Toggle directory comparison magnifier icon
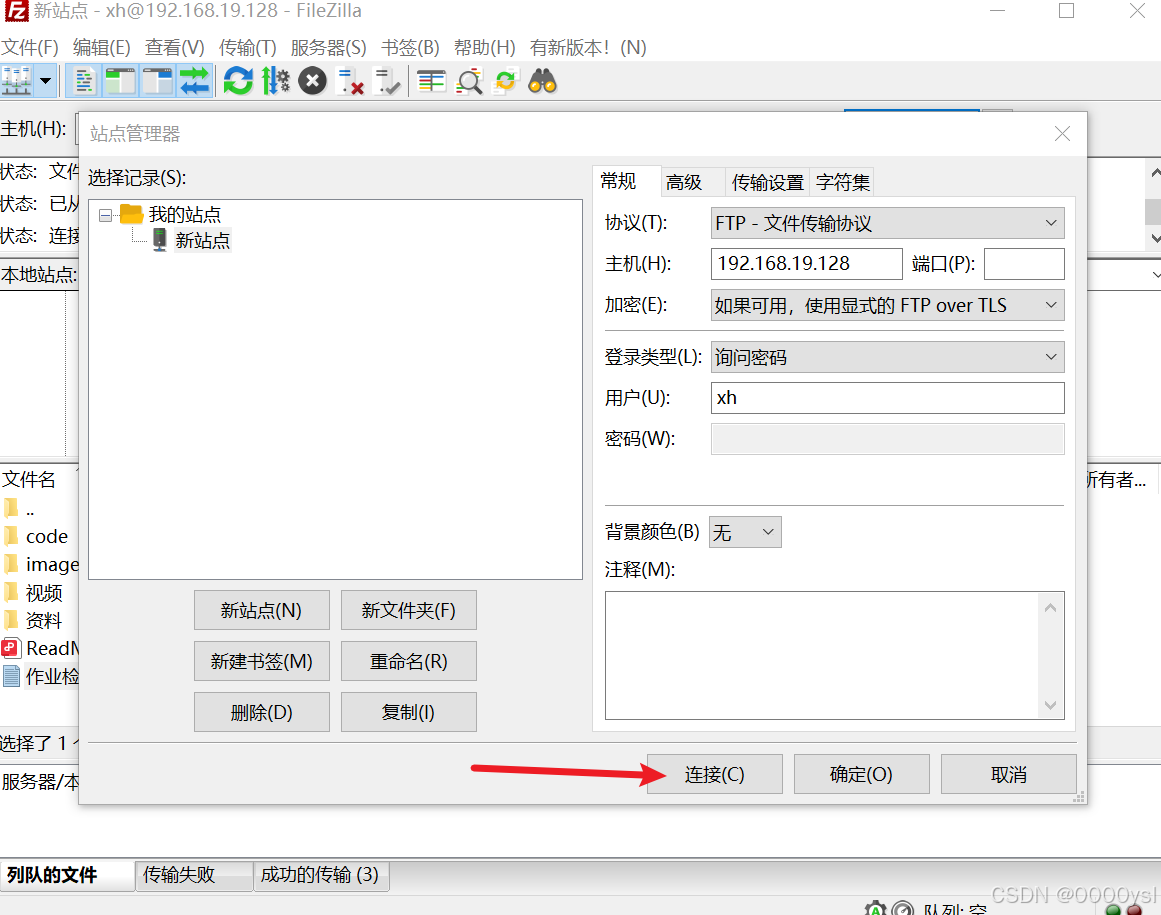1161x915 pixels. coord(469,81)
